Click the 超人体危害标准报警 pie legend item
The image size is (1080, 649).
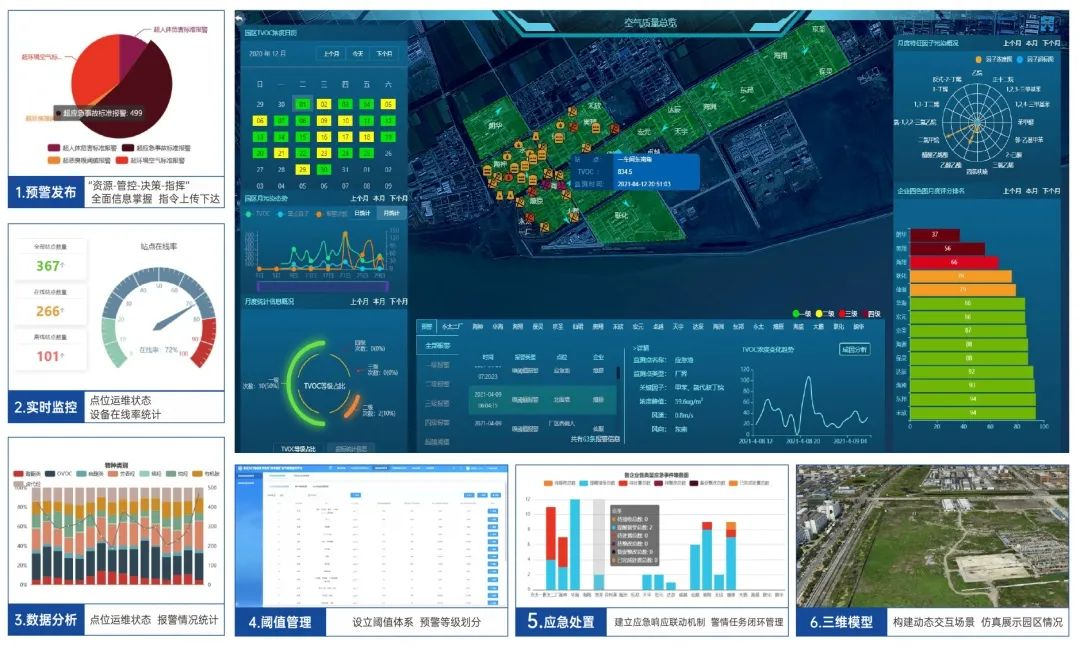[81, 147]
